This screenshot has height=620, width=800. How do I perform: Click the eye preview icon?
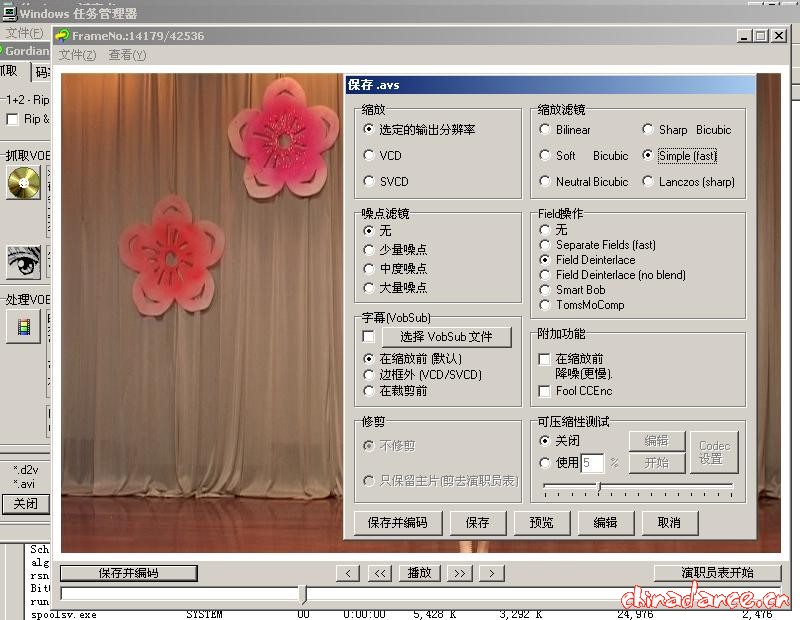(23, 262)
